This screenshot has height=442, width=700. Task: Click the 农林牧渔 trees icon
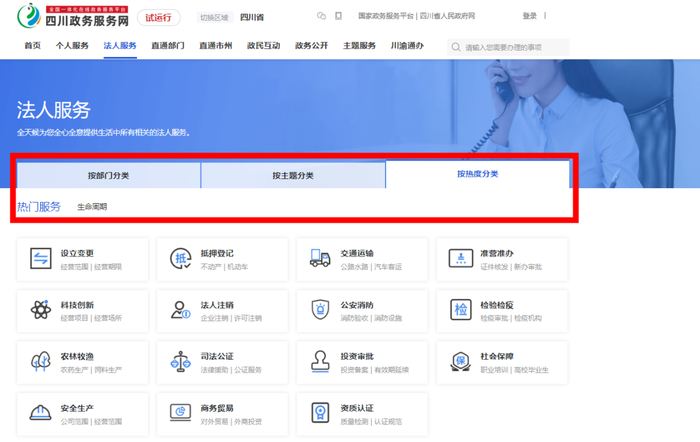pos(41,361)
